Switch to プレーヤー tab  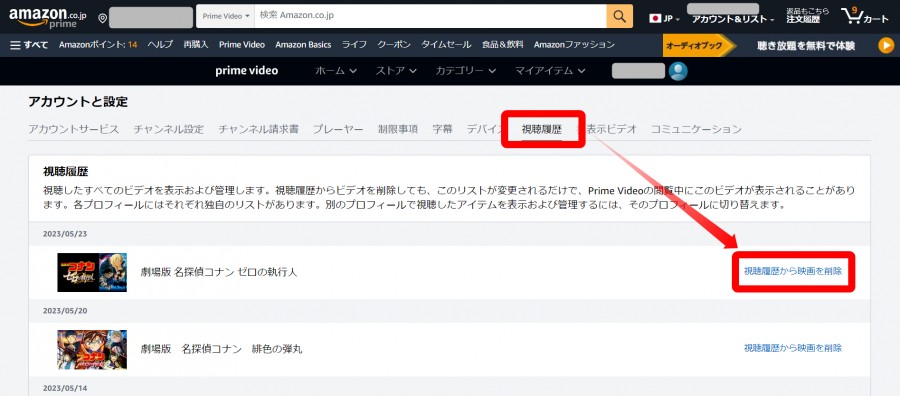click(x=338, y=129)
